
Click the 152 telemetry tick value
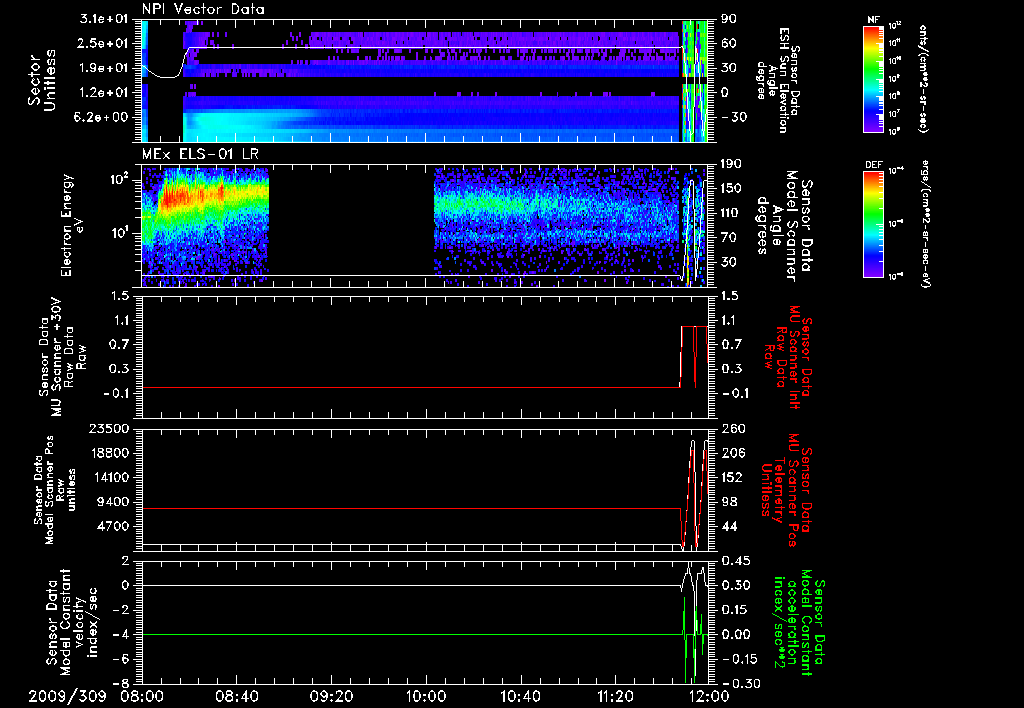pyautogui.click(x=732, y=477)
